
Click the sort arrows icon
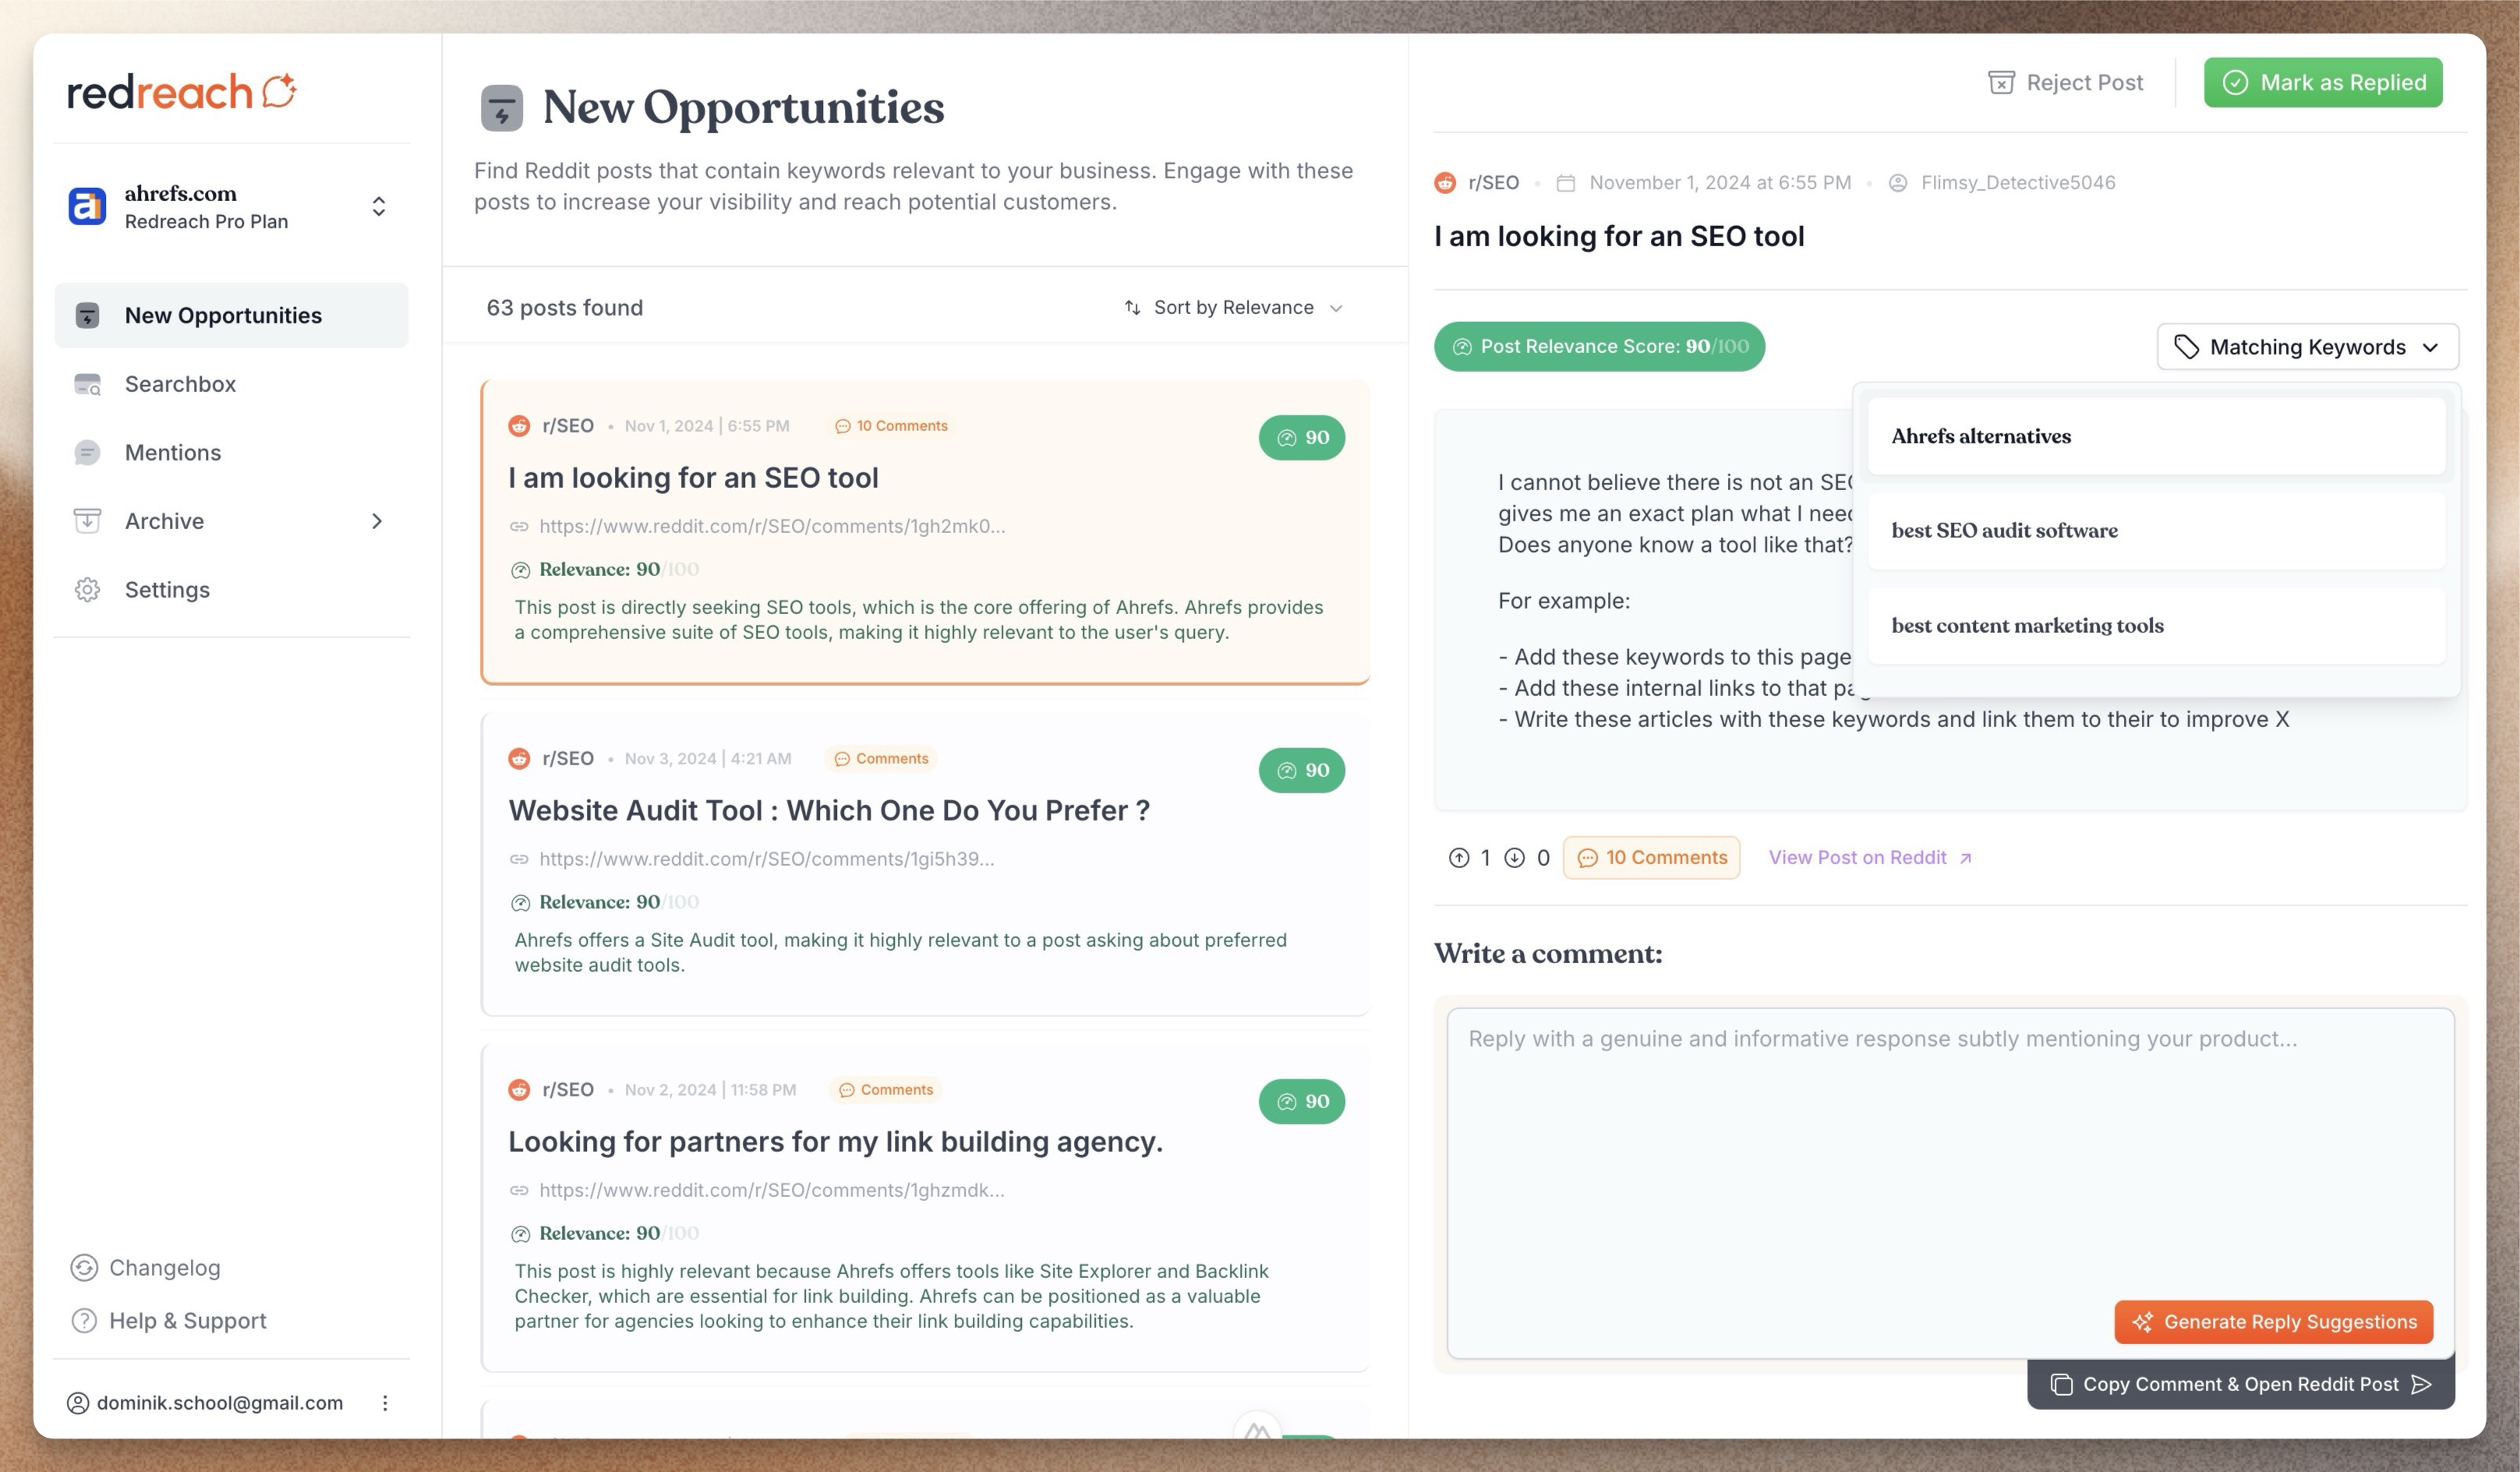coord(1132,307)
